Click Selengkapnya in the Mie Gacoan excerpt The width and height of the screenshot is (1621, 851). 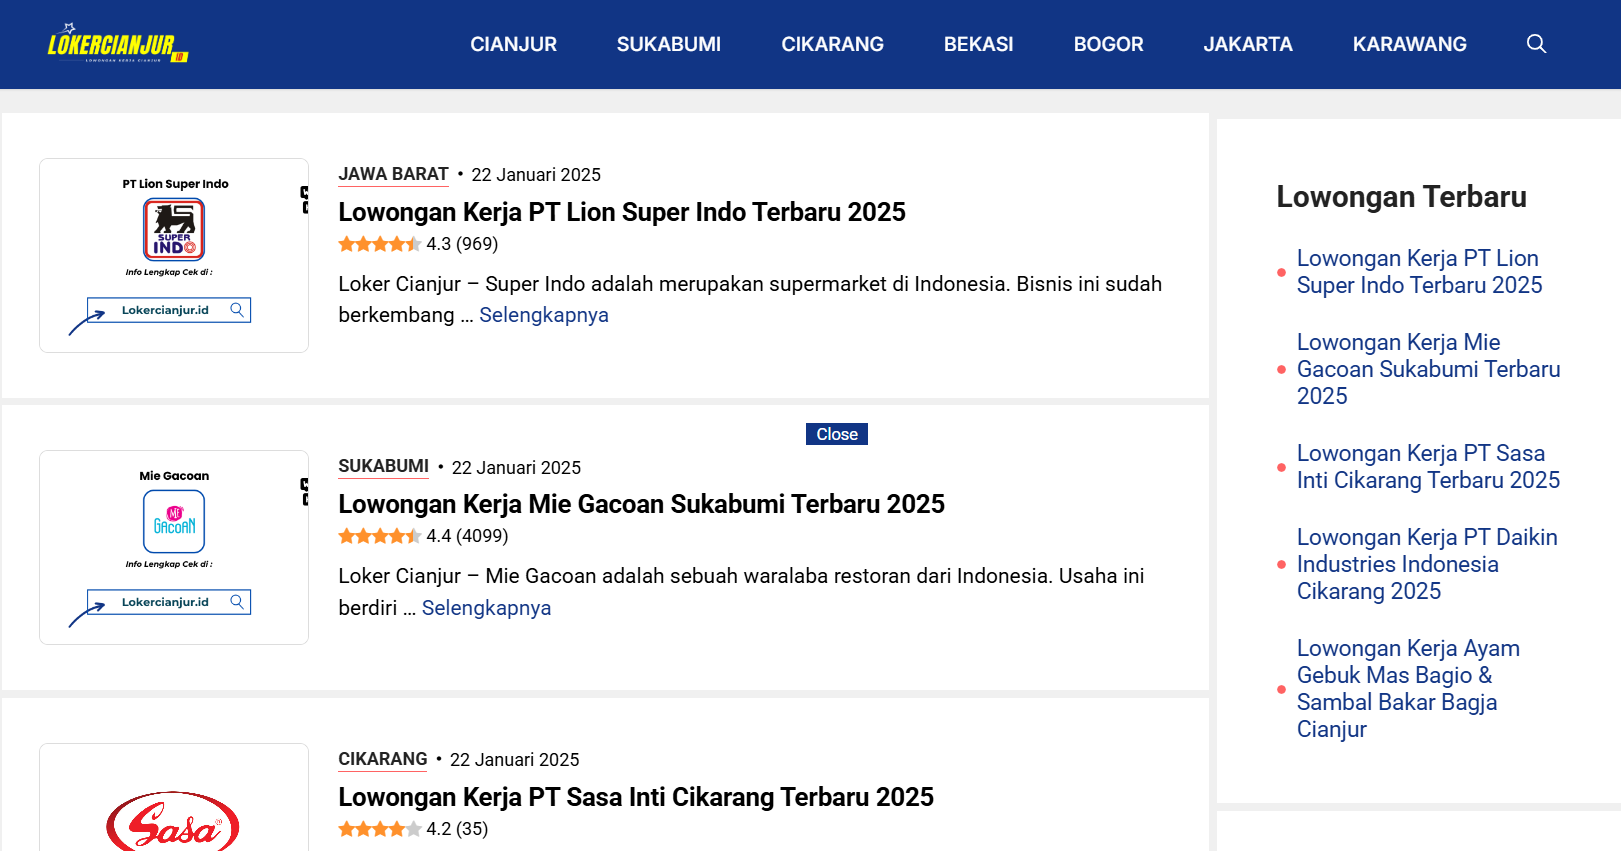point(486,608)
